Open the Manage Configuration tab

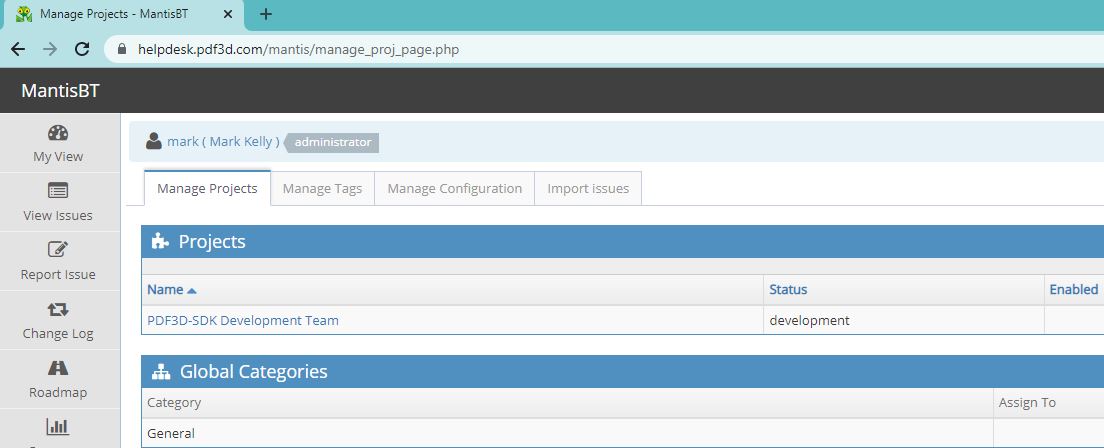pos(454,188)
